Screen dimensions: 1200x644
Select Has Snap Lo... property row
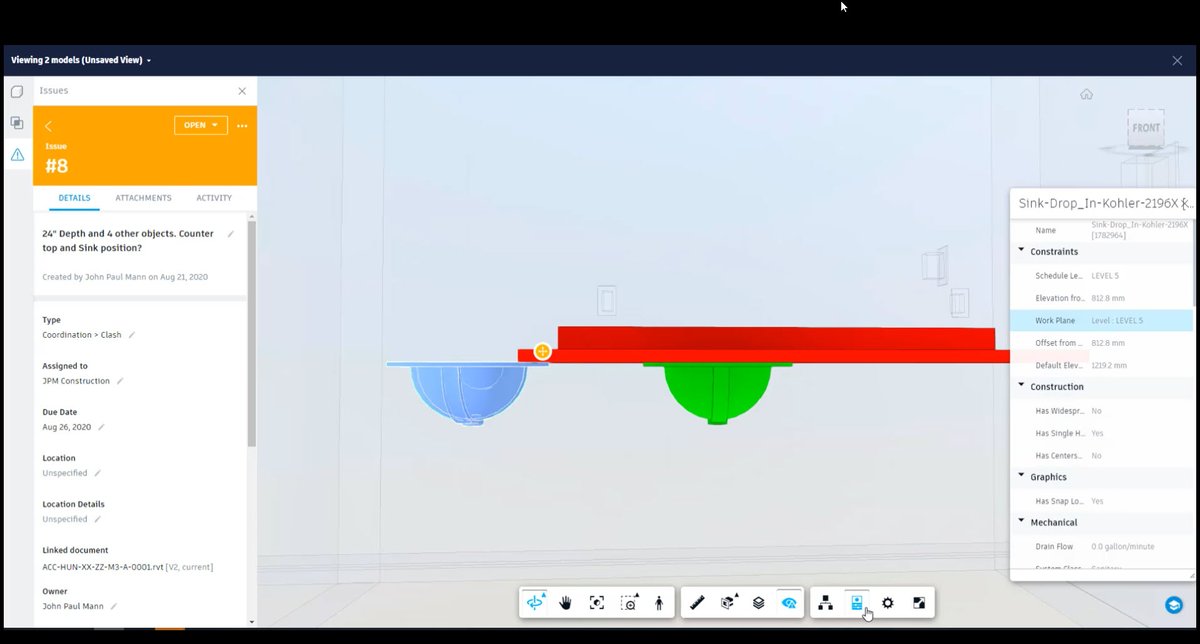[1101, 501]
